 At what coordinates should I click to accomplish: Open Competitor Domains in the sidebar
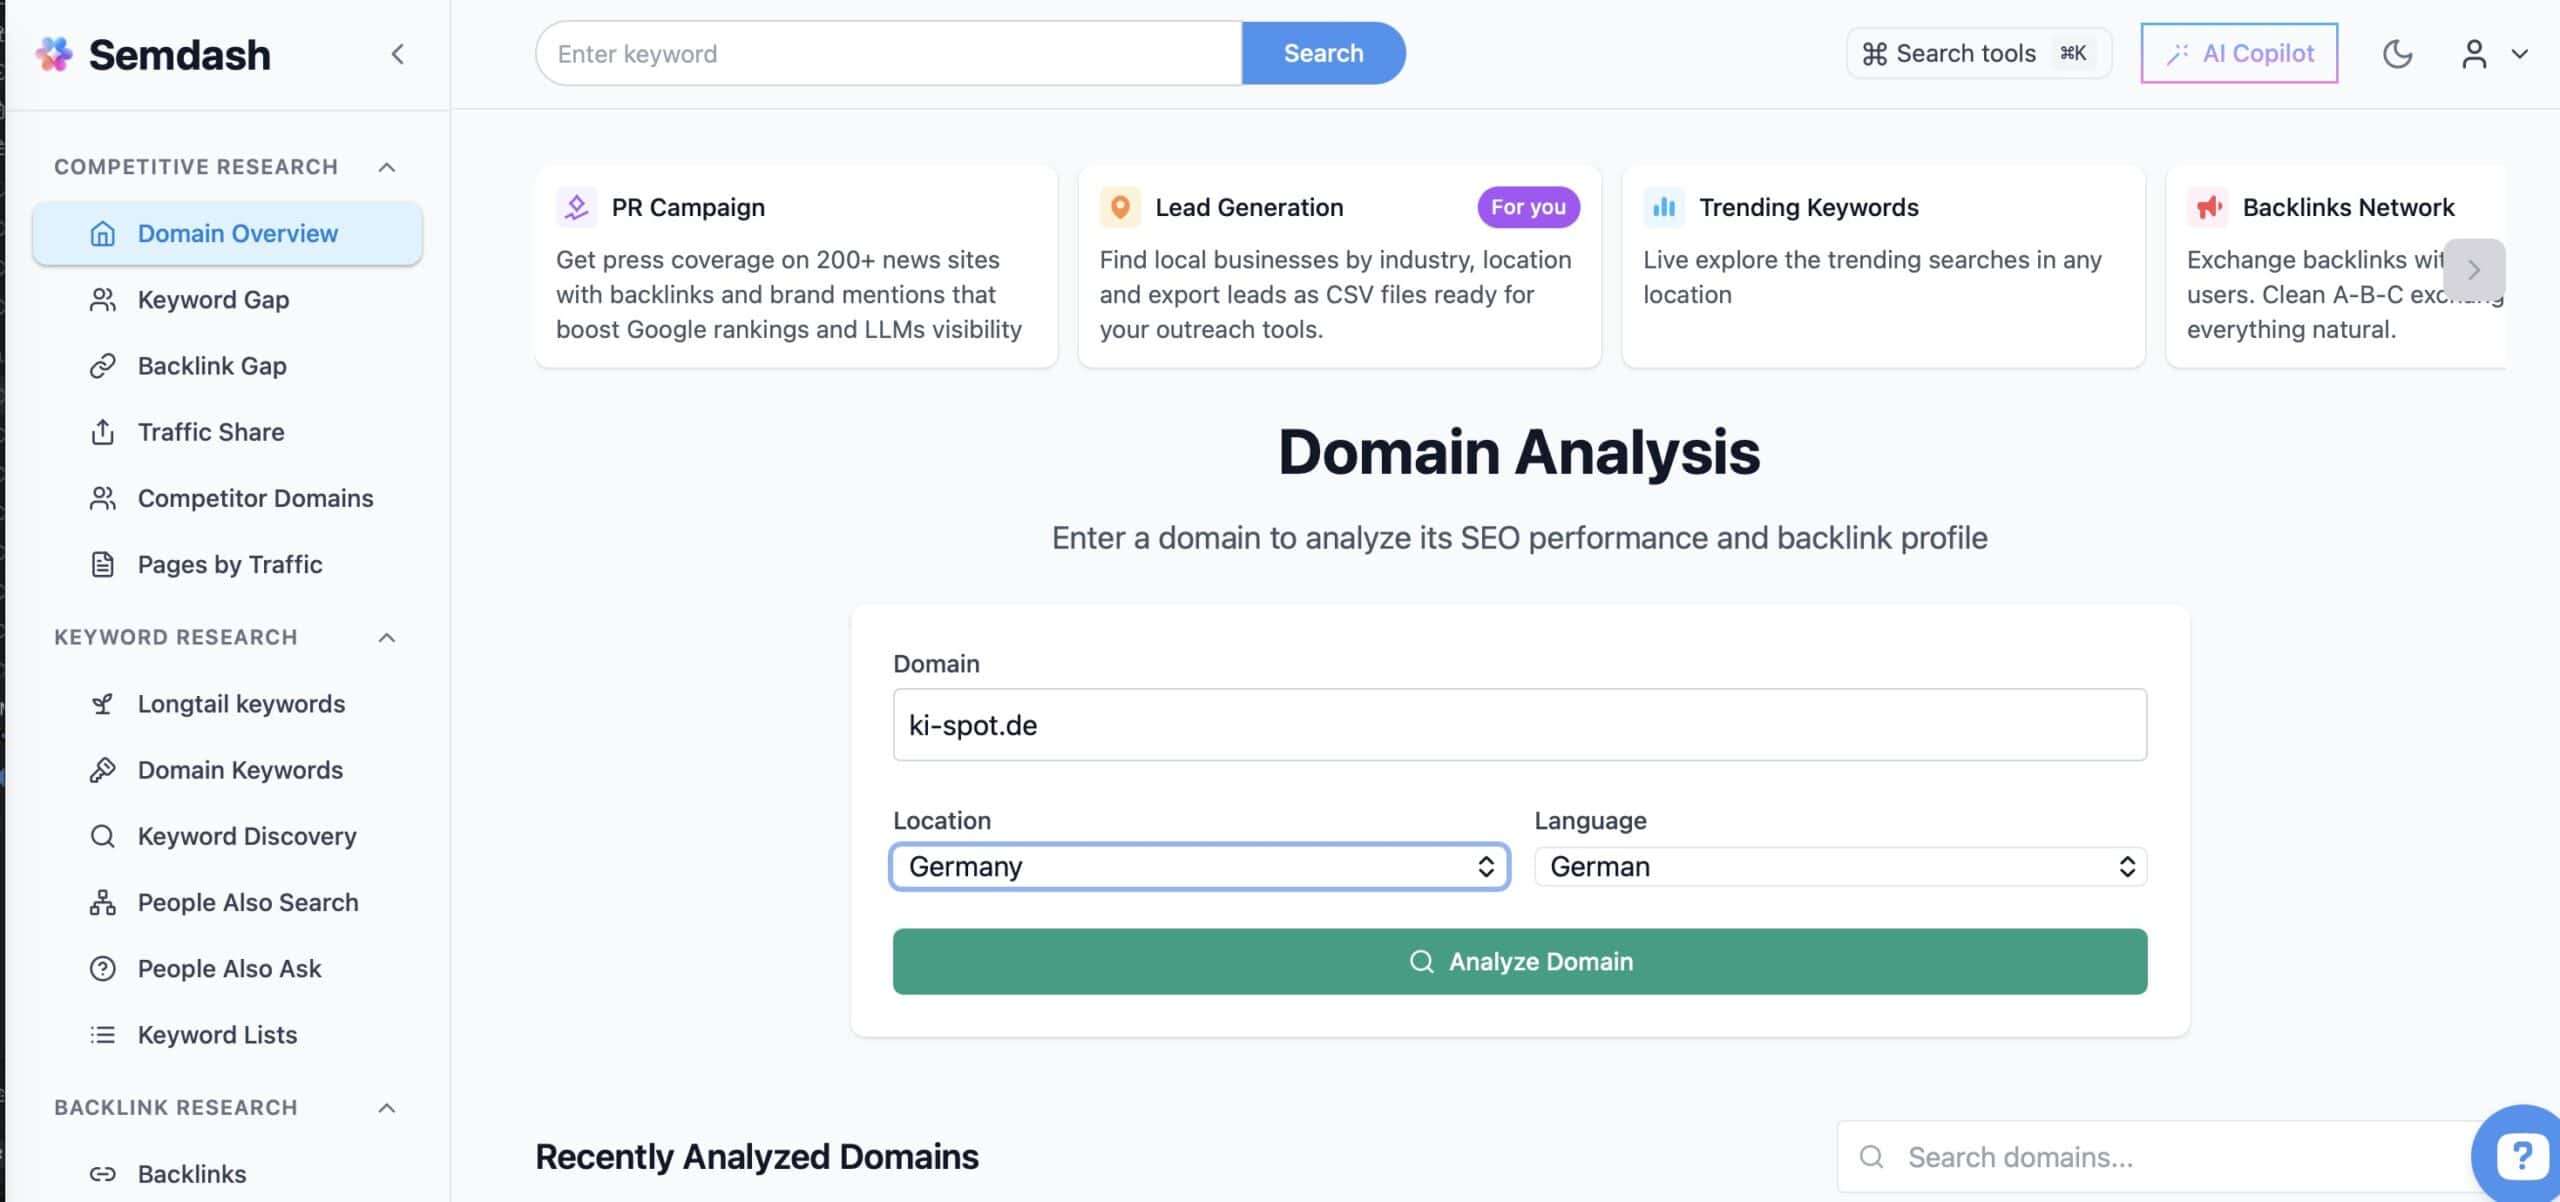pos(227,497)
